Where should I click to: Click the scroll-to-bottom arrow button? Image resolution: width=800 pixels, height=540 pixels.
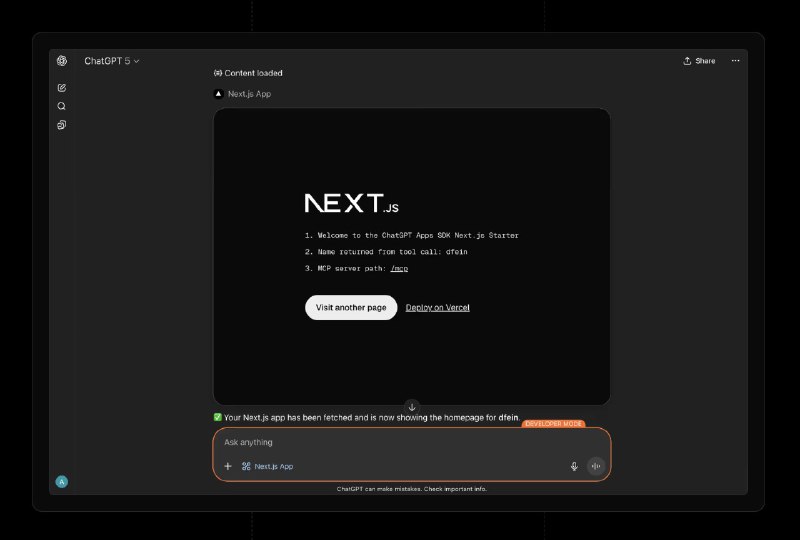[412, 407]
